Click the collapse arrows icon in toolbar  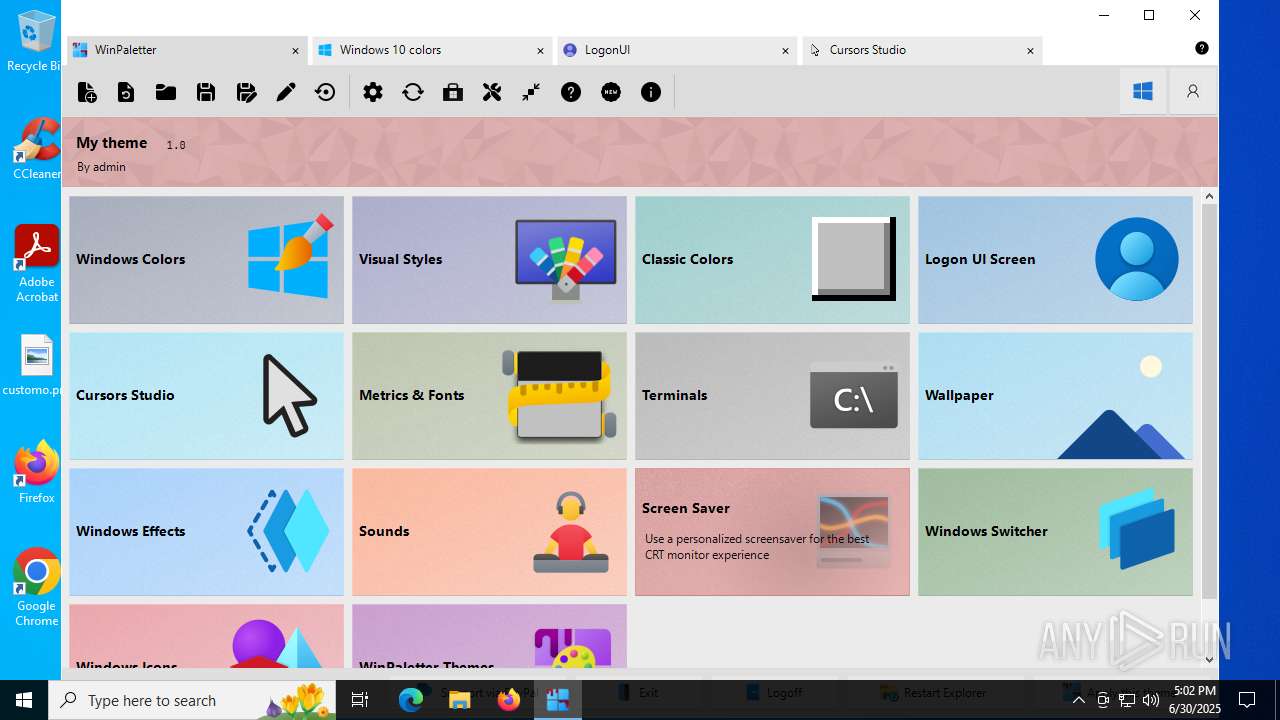(x=531, y=92)
